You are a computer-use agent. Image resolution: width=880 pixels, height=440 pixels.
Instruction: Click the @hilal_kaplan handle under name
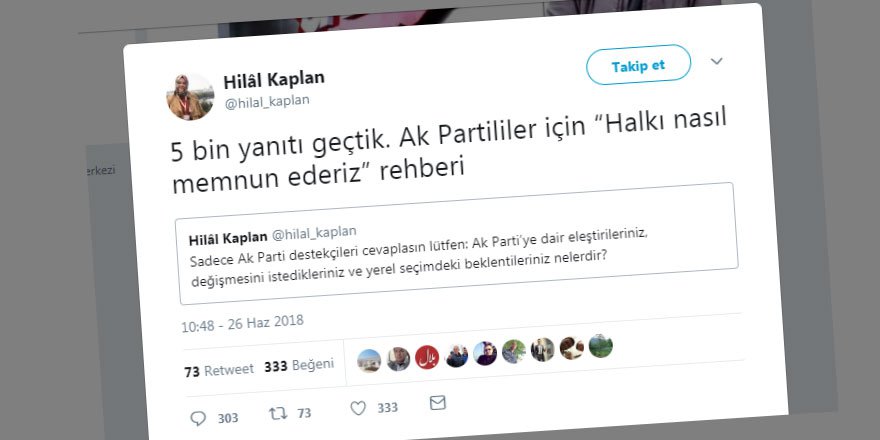[x=267, y=102]
